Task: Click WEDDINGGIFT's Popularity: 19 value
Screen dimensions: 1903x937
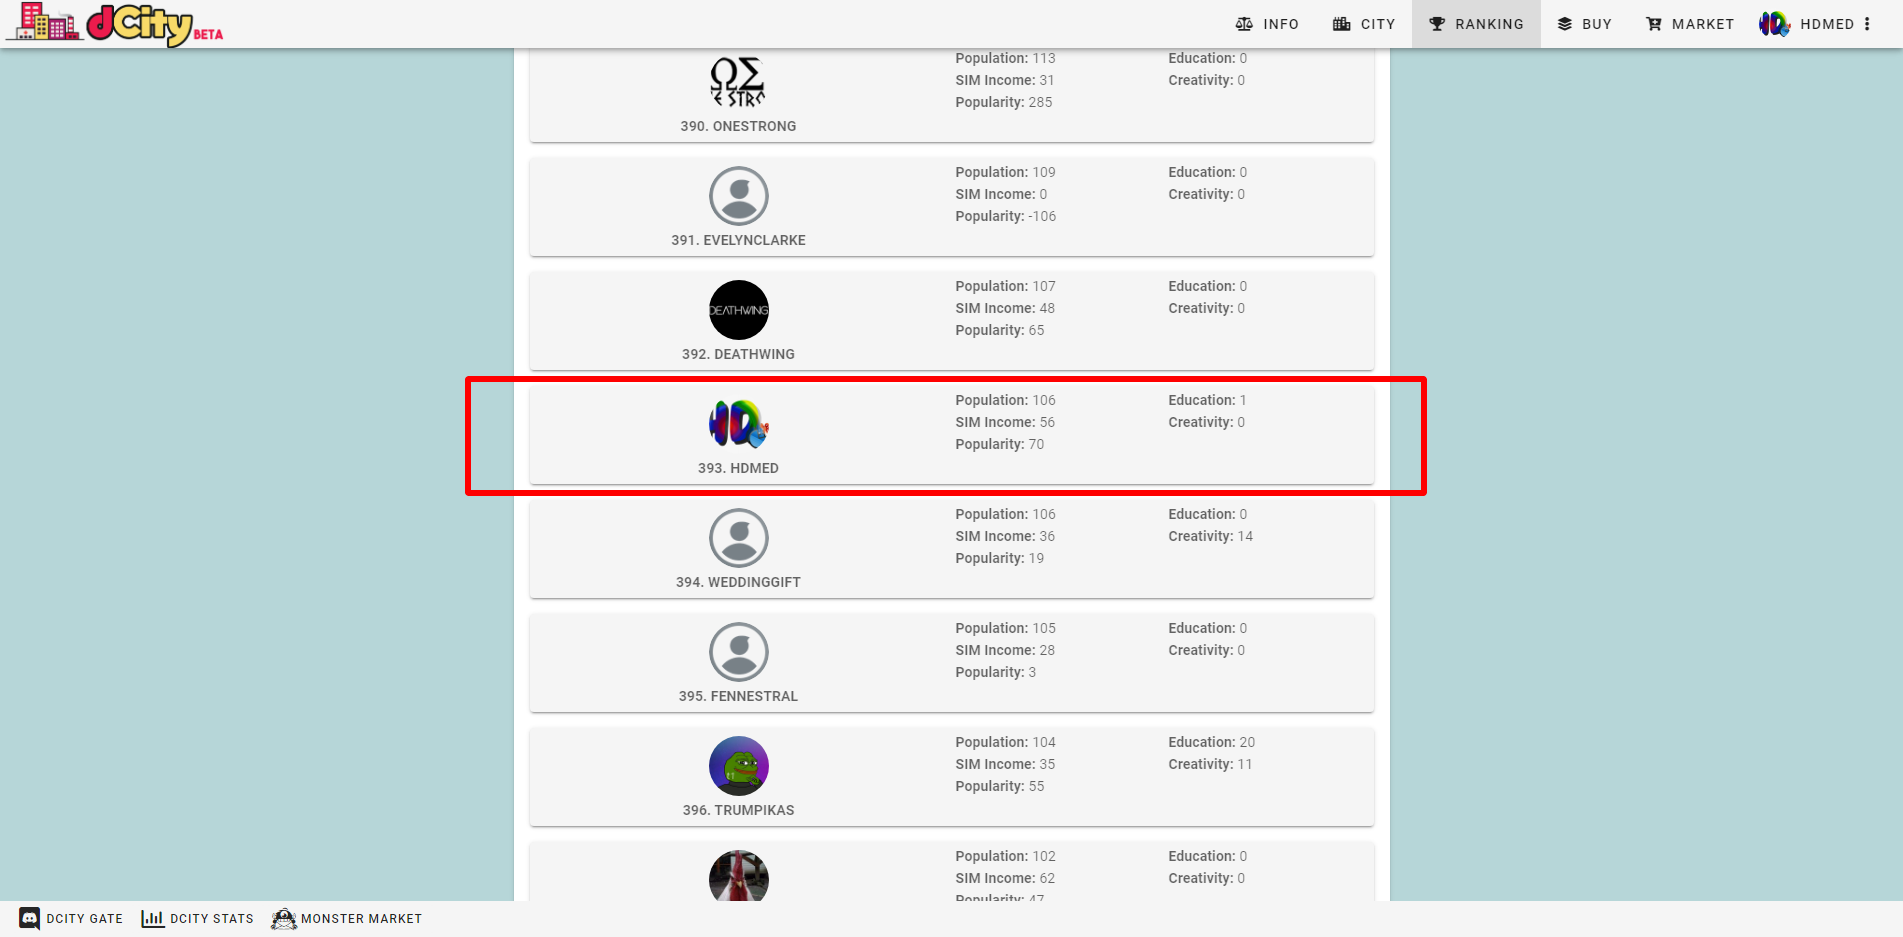Action: click(x=999, y=558)
